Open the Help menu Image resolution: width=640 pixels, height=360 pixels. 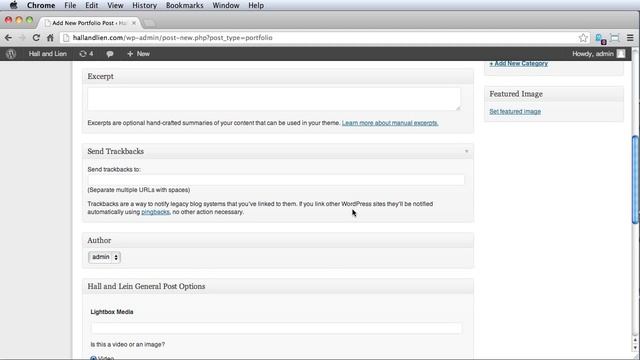(x=256, y=5)
